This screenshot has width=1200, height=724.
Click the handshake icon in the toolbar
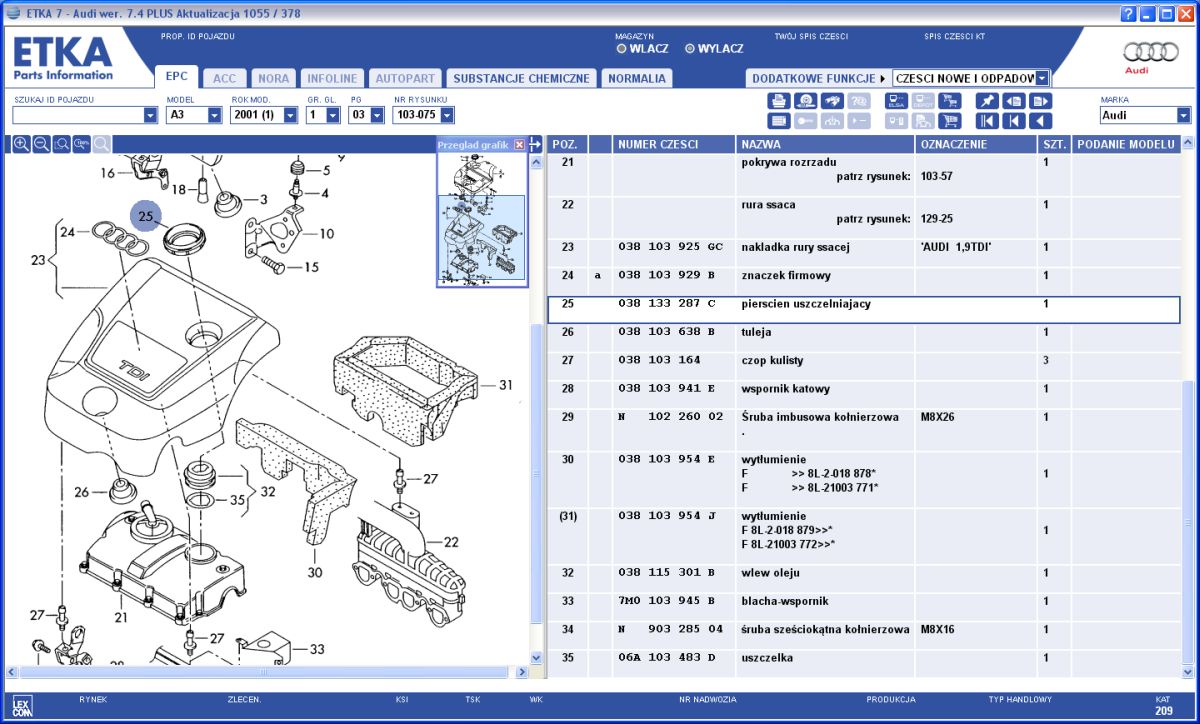point(832,100)
